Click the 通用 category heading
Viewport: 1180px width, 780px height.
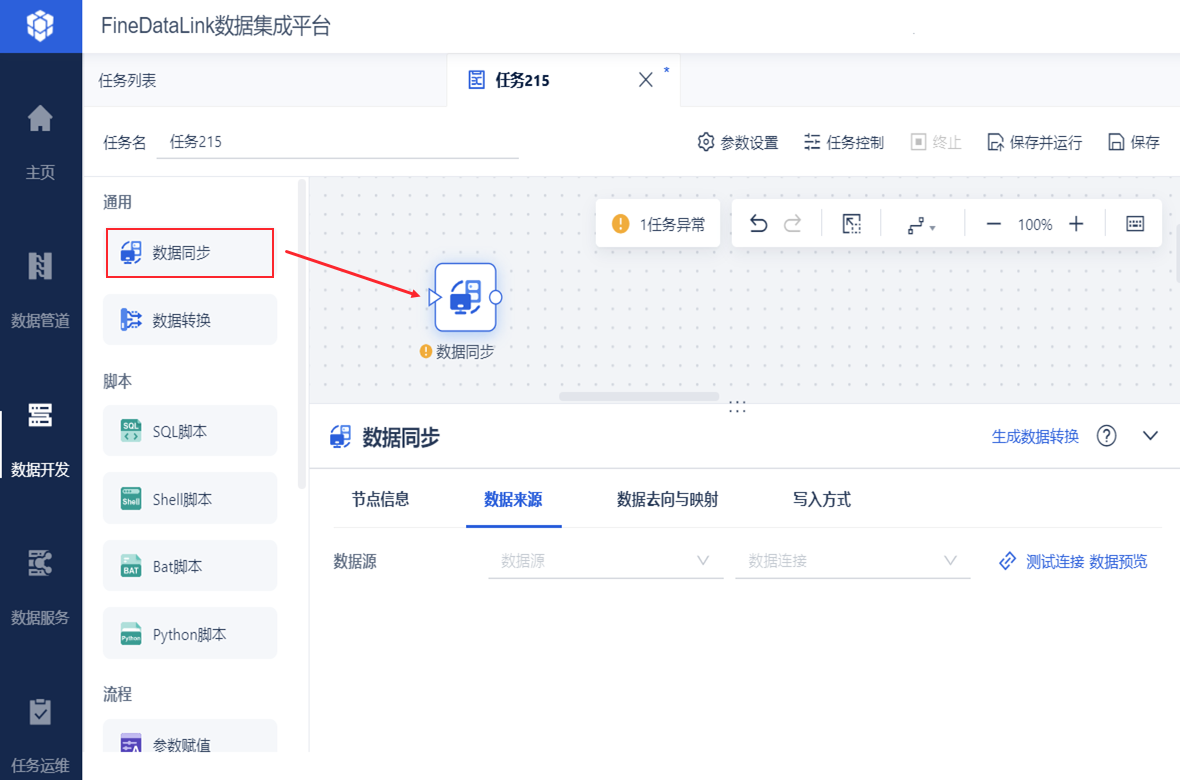pos(117,202)
